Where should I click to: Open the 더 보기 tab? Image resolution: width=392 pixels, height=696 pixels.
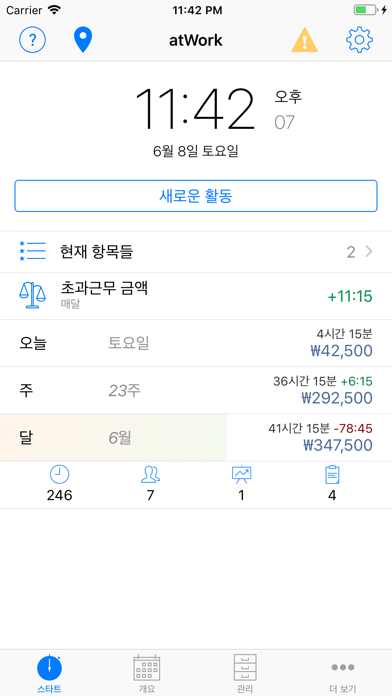(343, 673)
